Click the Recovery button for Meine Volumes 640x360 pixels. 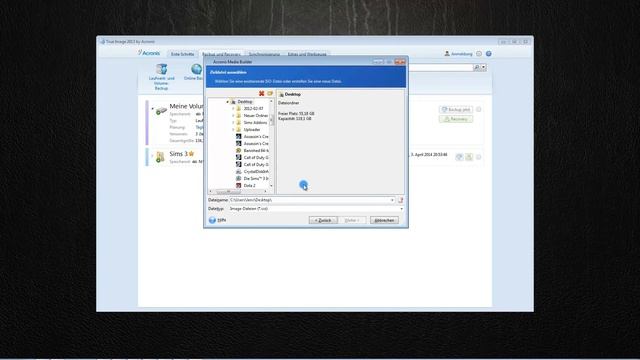[456, 119]
